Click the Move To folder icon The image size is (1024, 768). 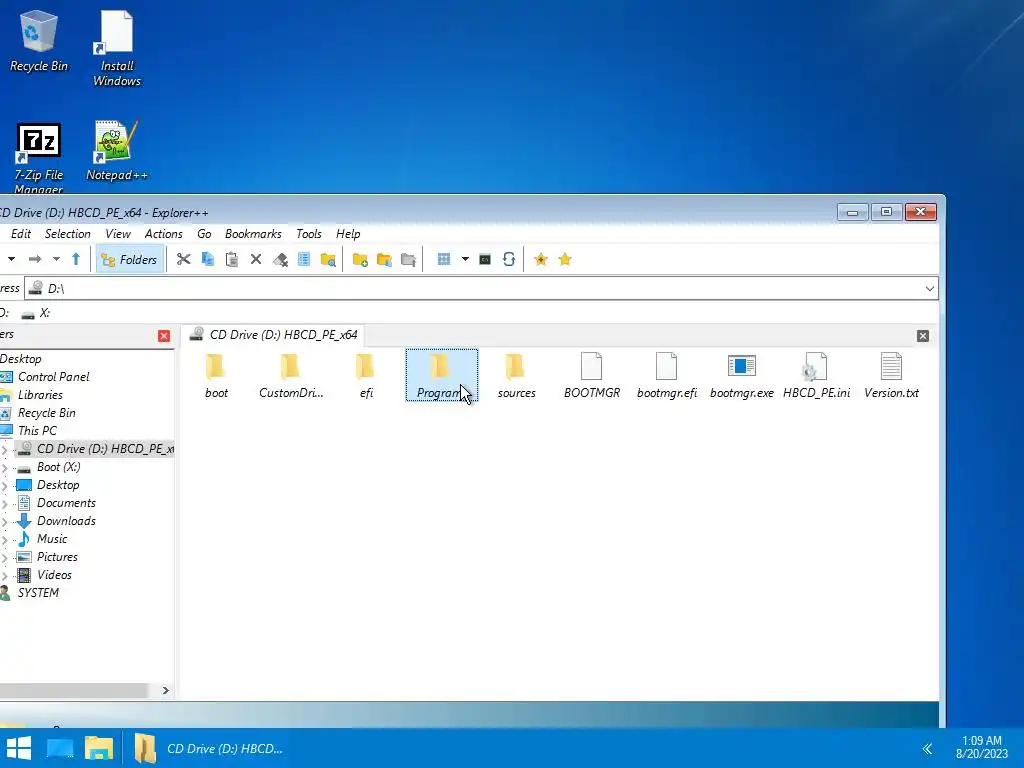[408, 259]
